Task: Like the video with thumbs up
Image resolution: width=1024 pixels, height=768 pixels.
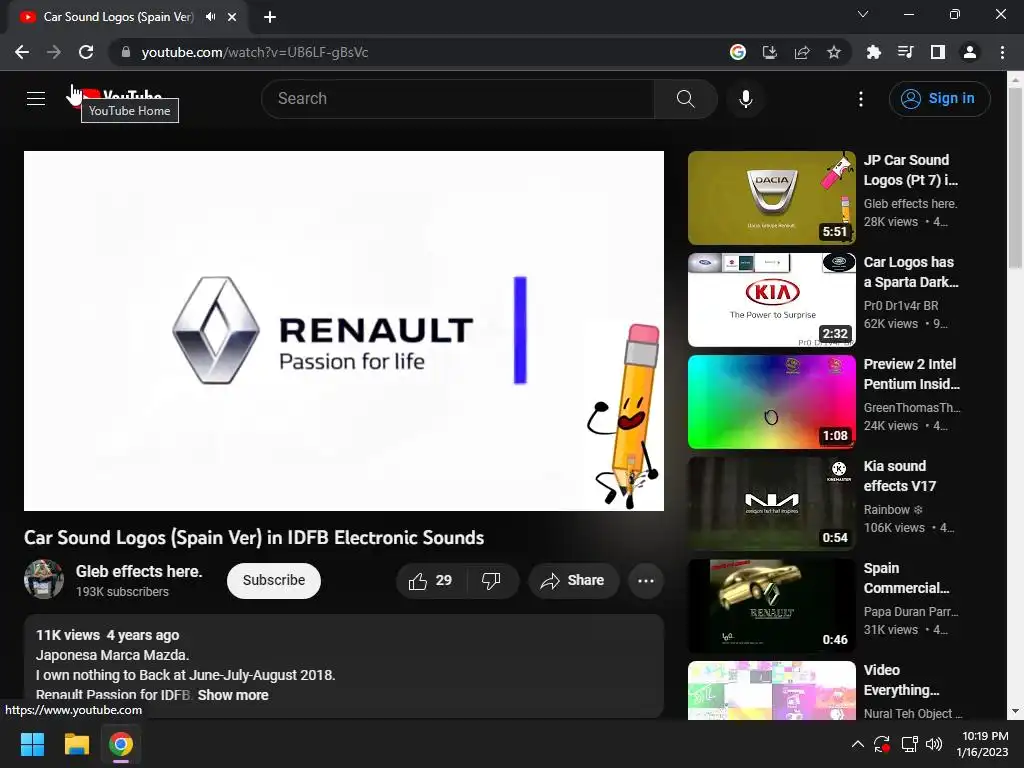Action: [x=430, y=581]
